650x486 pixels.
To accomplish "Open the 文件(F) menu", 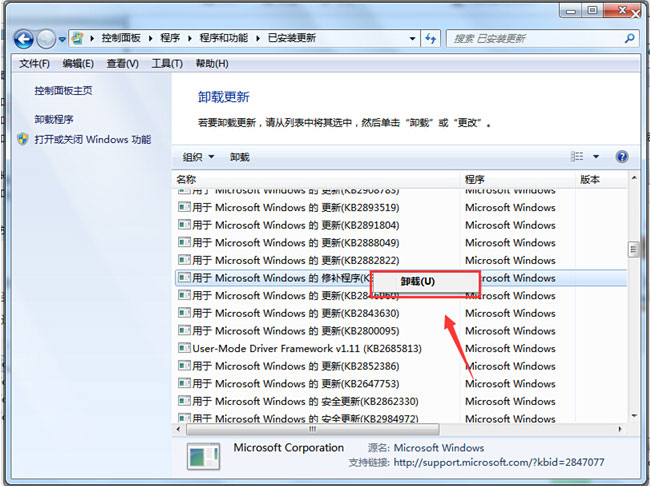I will click(x=34, y=63).
